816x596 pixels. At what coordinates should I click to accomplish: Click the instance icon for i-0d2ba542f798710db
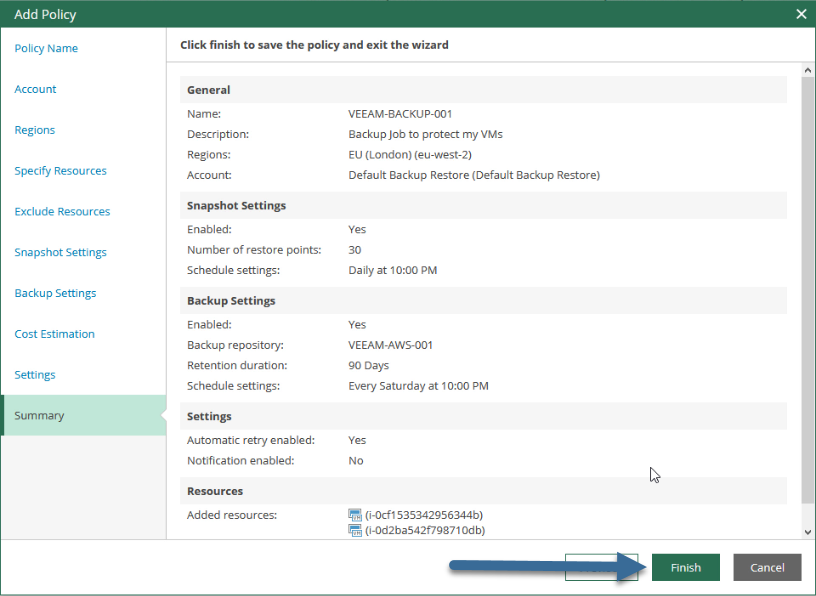[x=355, y=530]
